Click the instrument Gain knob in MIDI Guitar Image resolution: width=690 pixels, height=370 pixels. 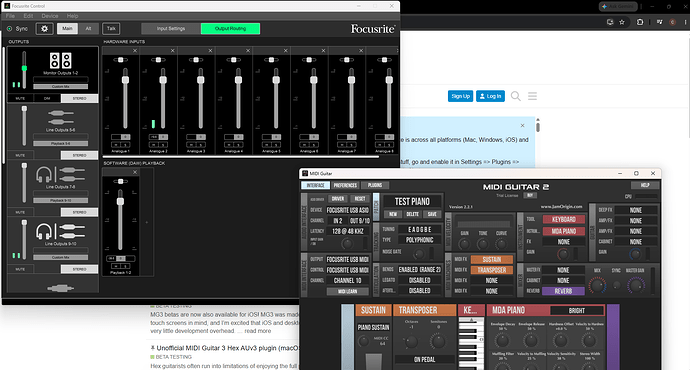(563, 254)
